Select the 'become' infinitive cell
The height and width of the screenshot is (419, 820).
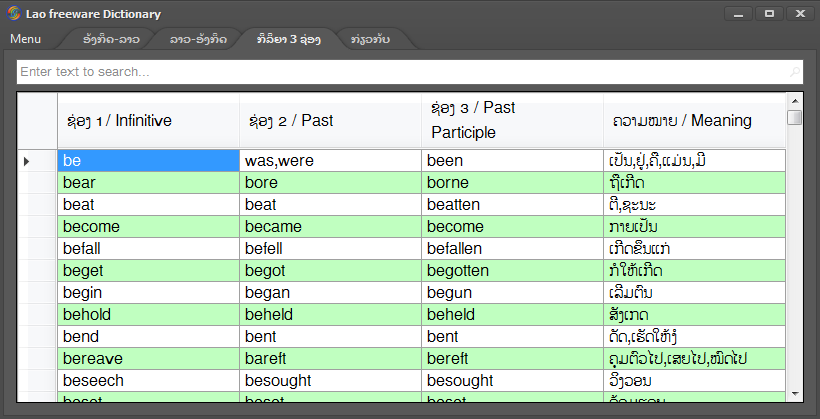pyautogui.click(x=147, y=226)
